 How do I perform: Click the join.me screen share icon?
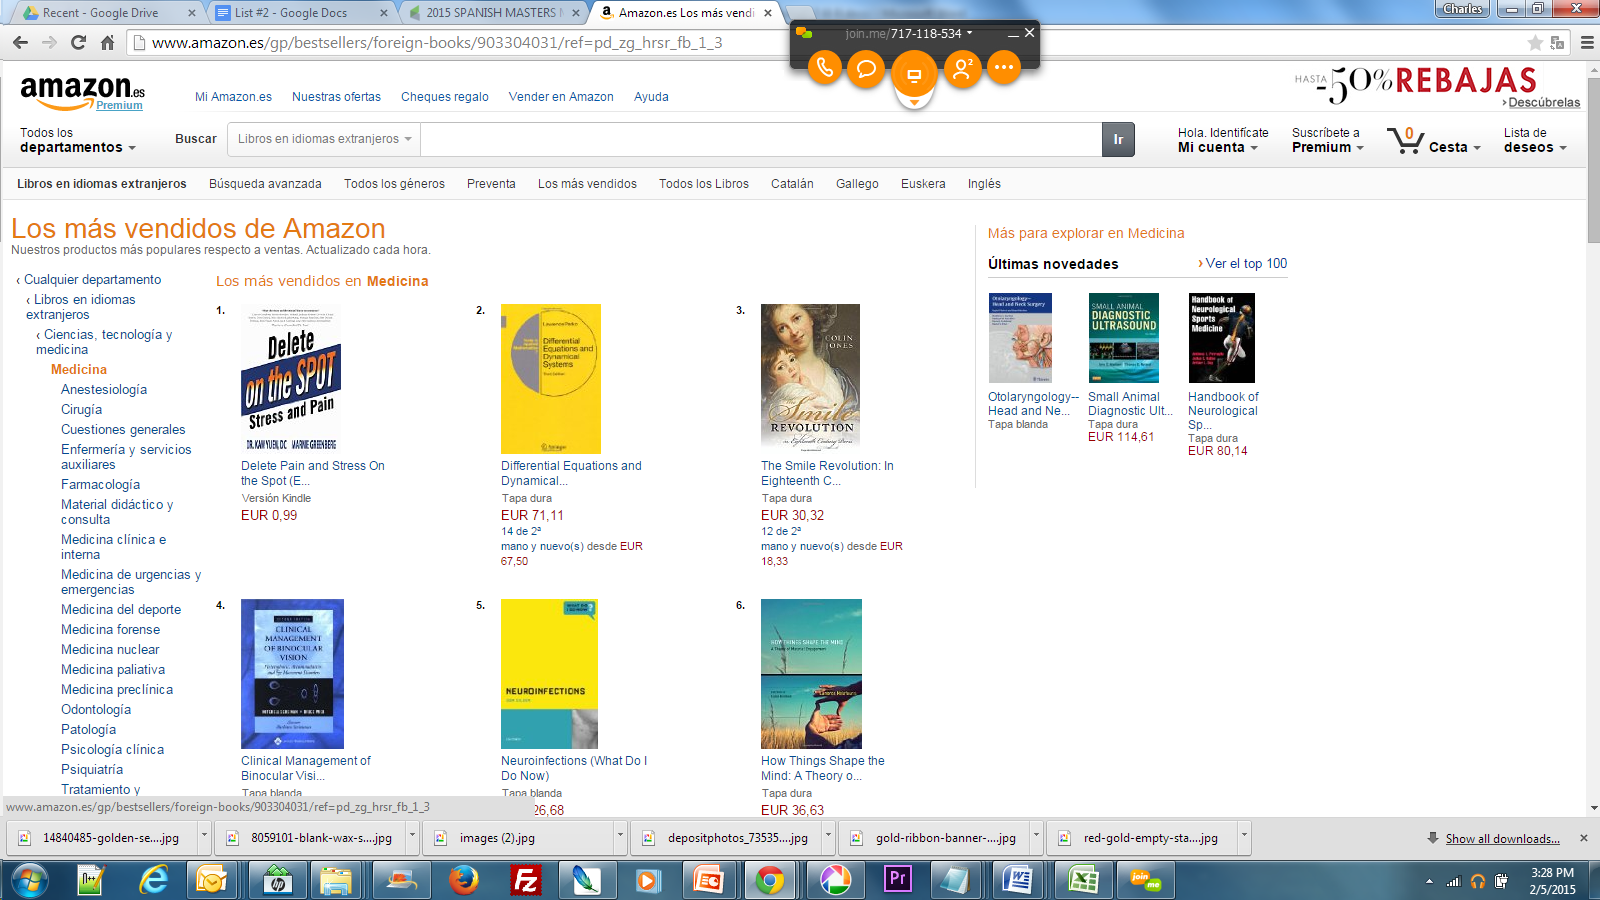(x=913, y=75)
